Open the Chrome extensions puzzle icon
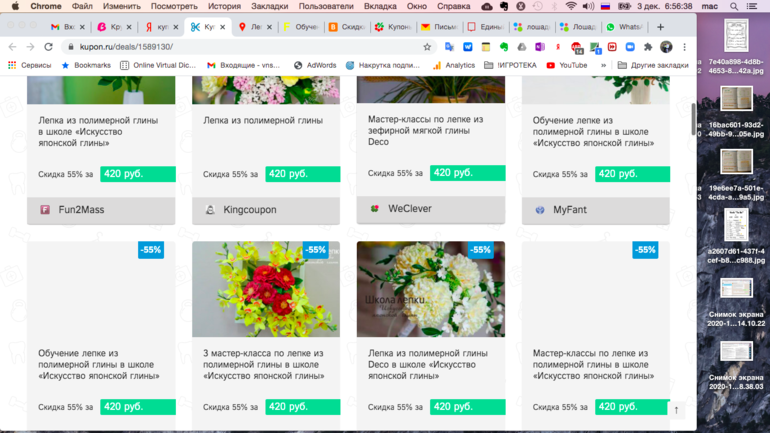 pos(648,47)
